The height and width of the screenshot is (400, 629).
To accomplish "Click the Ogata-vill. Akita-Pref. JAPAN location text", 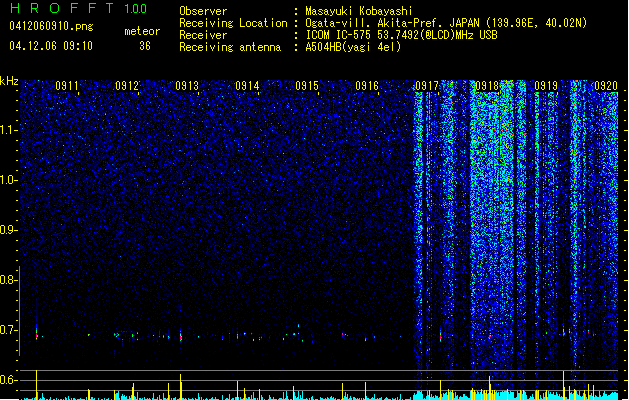I will pyautogui.click(x=446, y=23).
